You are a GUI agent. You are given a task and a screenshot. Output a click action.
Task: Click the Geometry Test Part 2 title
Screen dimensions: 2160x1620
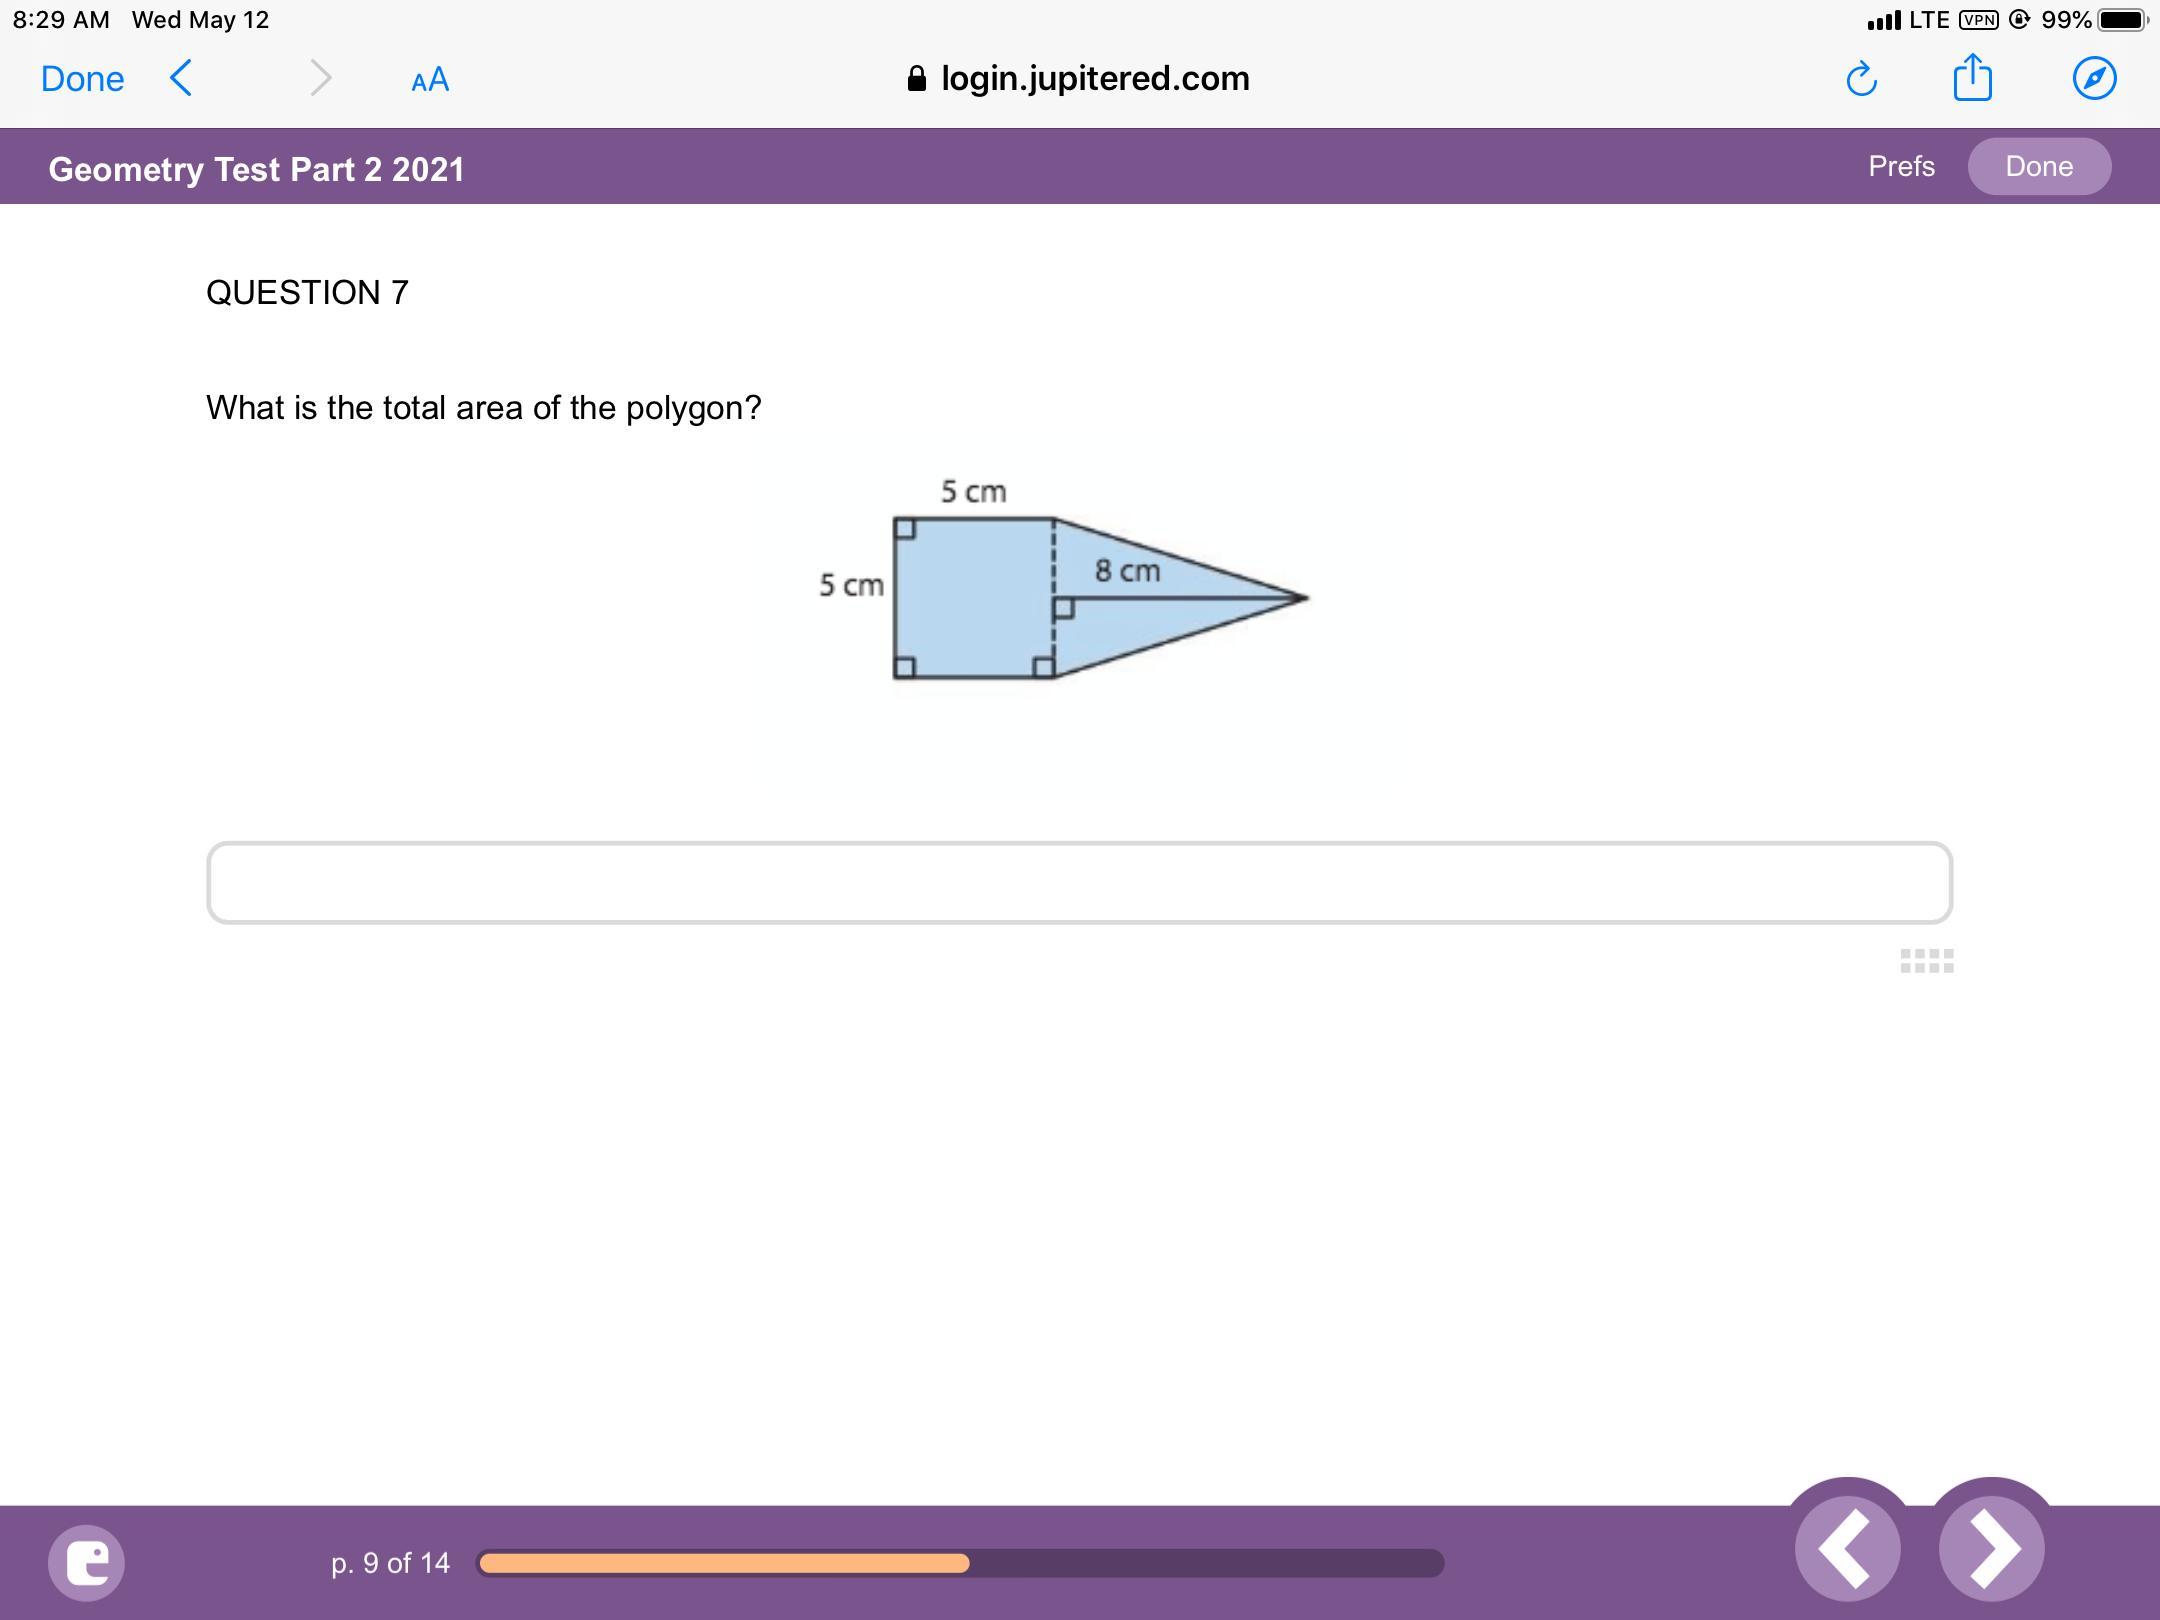[x=257, y=169]
